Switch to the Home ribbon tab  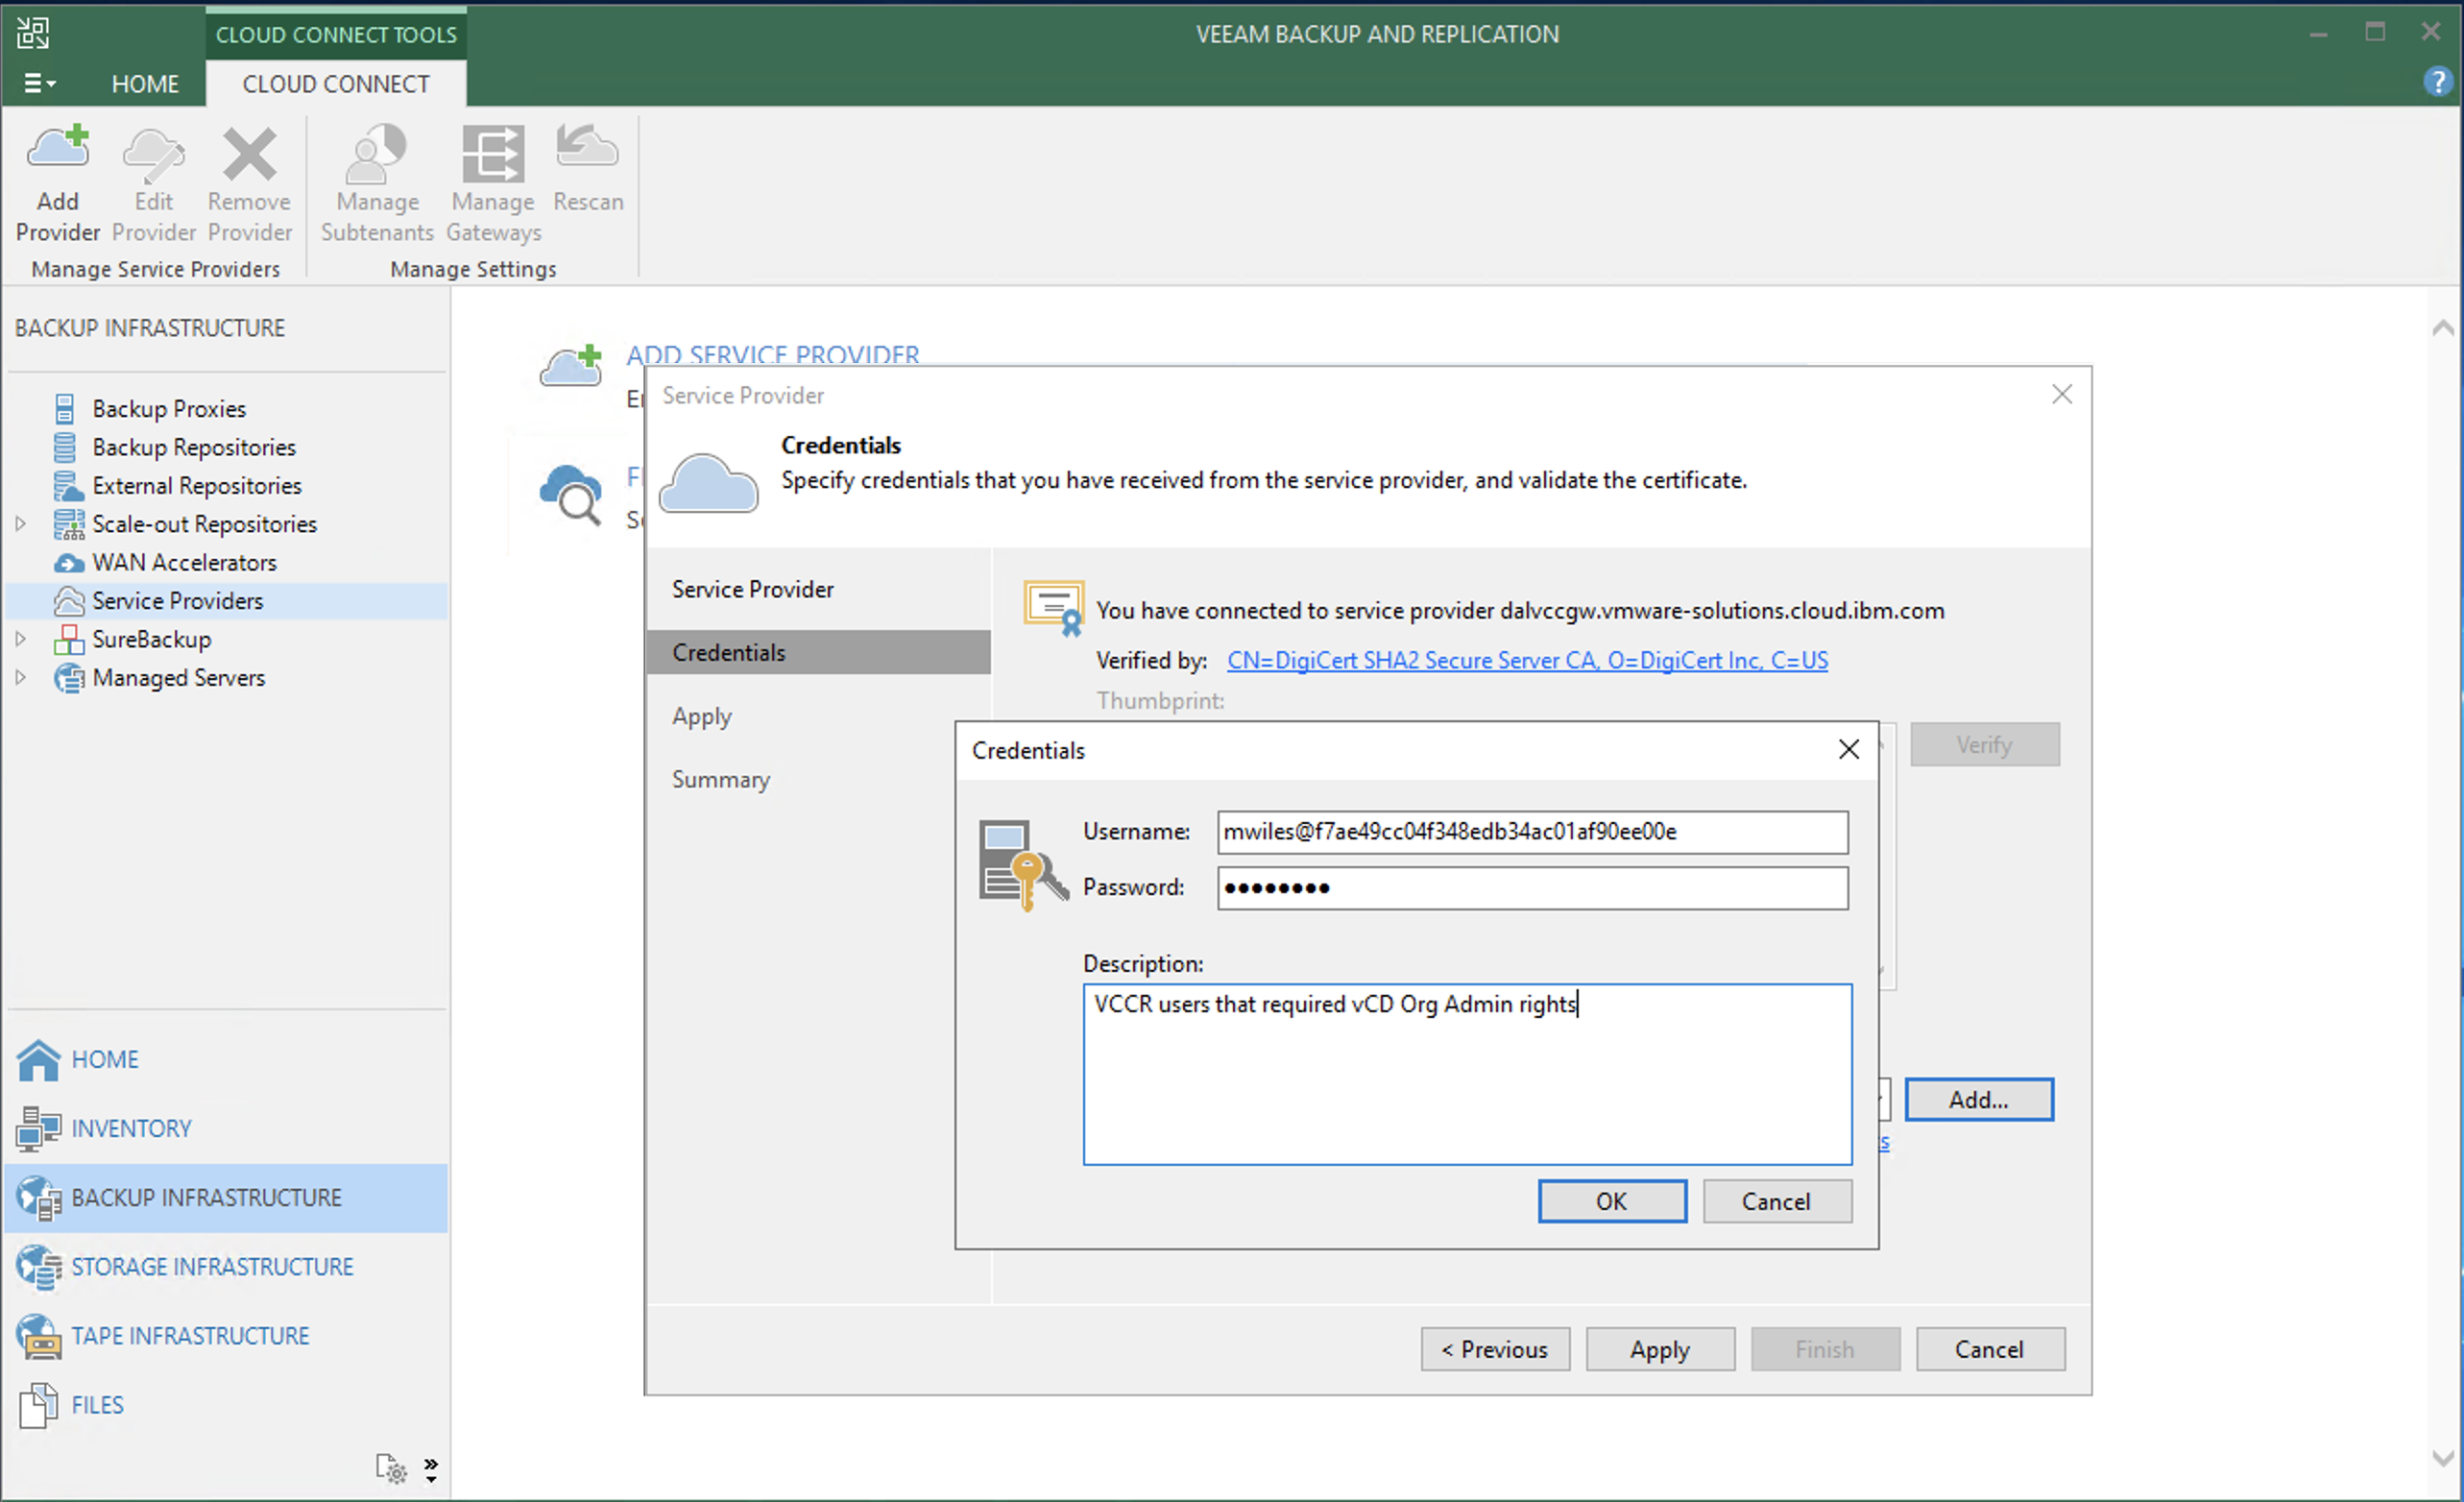coord(145,84)
